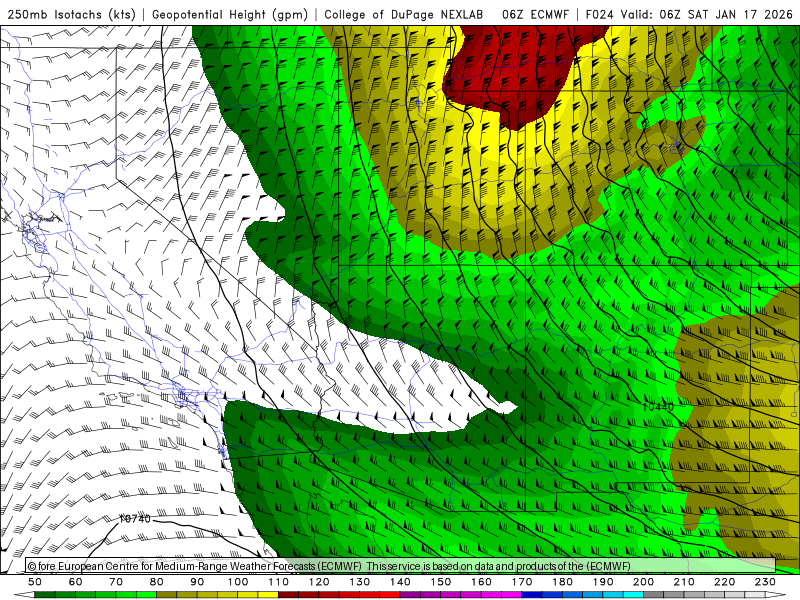Click the "F024" forecast hour label

[x=599, y=14]
